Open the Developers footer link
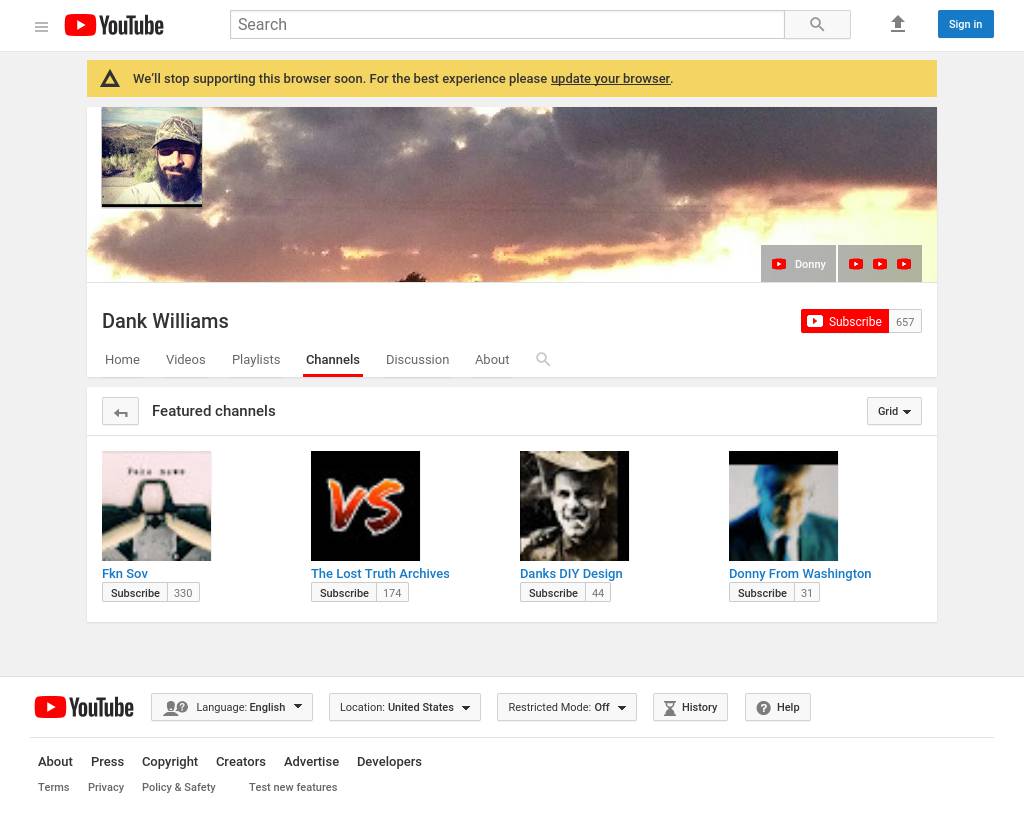Screen dimensions: 1024x821 389,762
